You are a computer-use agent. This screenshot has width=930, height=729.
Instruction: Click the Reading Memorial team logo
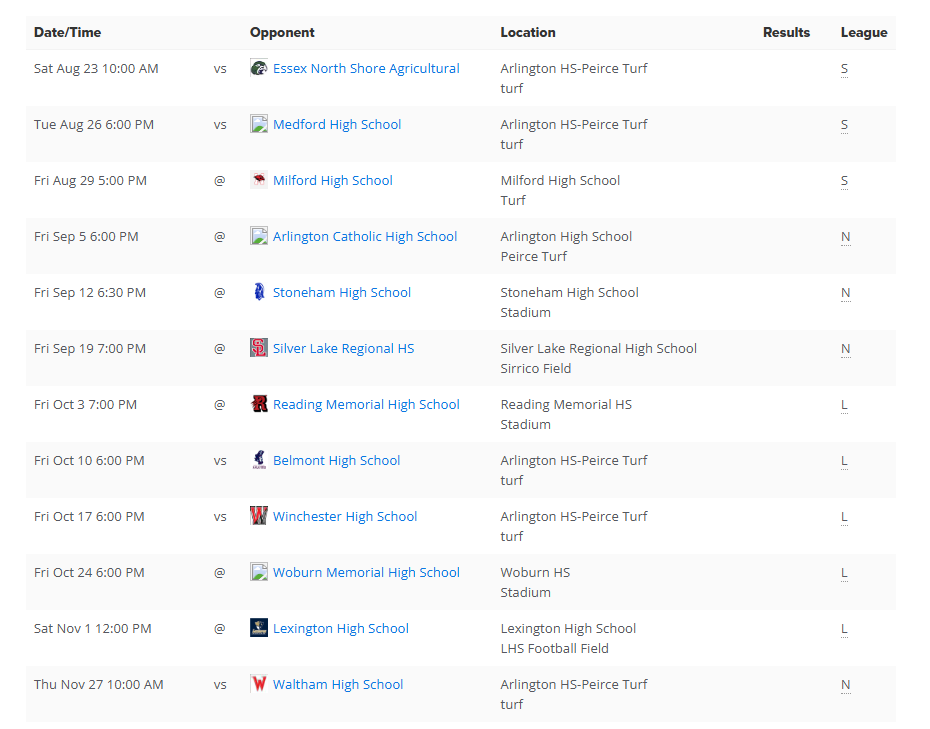(x=259, y=404)
